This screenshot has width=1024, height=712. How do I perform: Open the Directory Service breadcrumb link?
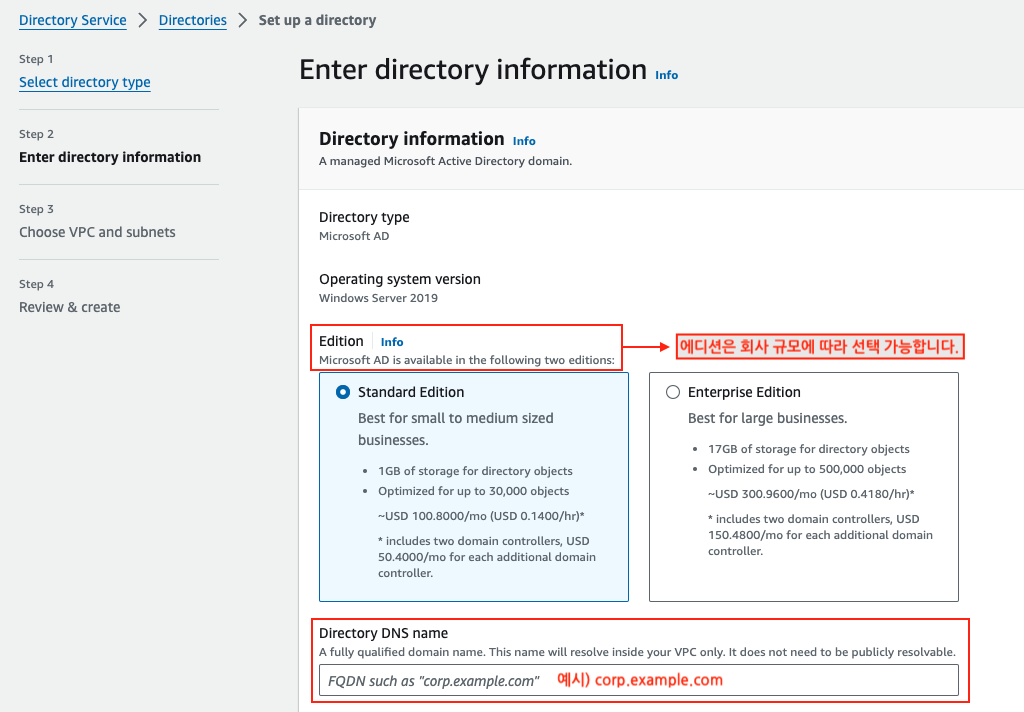(72, 20)
